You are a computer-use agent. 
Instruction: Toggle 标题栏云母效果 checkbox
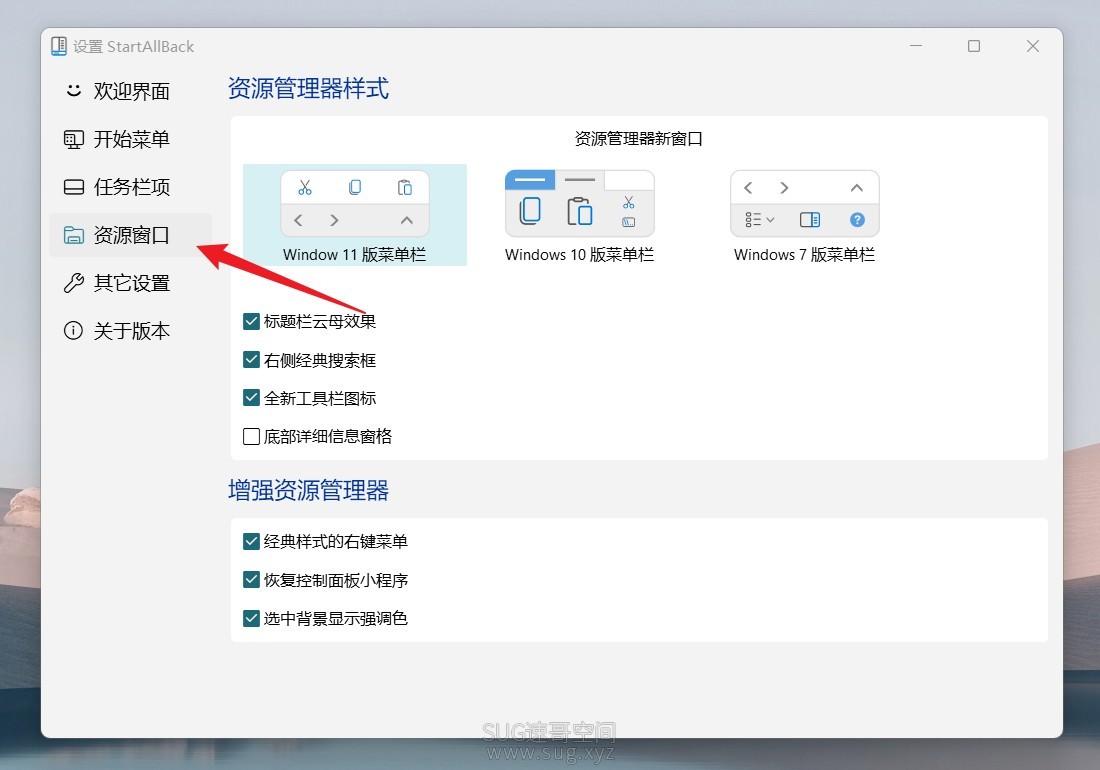(251, 321)
